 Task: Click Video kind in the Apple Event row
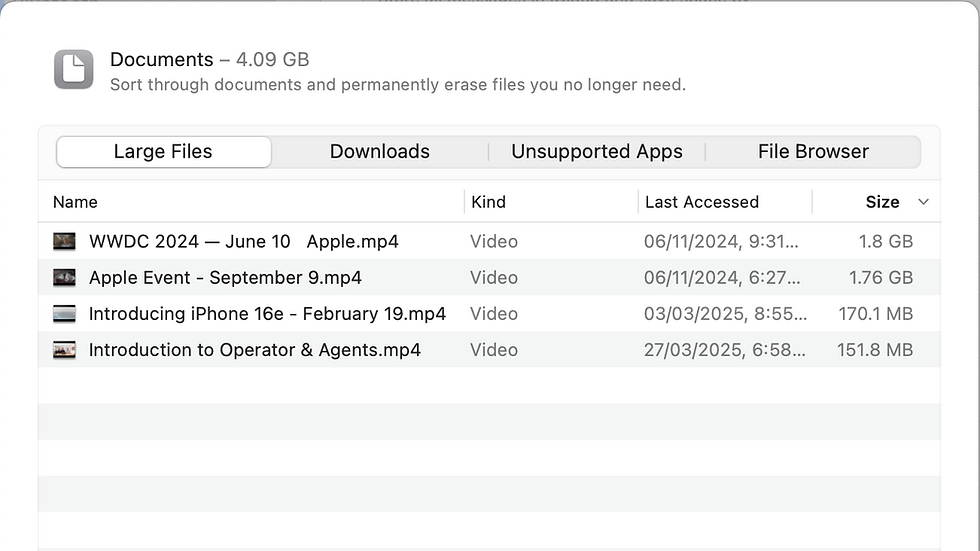(494, 278)
